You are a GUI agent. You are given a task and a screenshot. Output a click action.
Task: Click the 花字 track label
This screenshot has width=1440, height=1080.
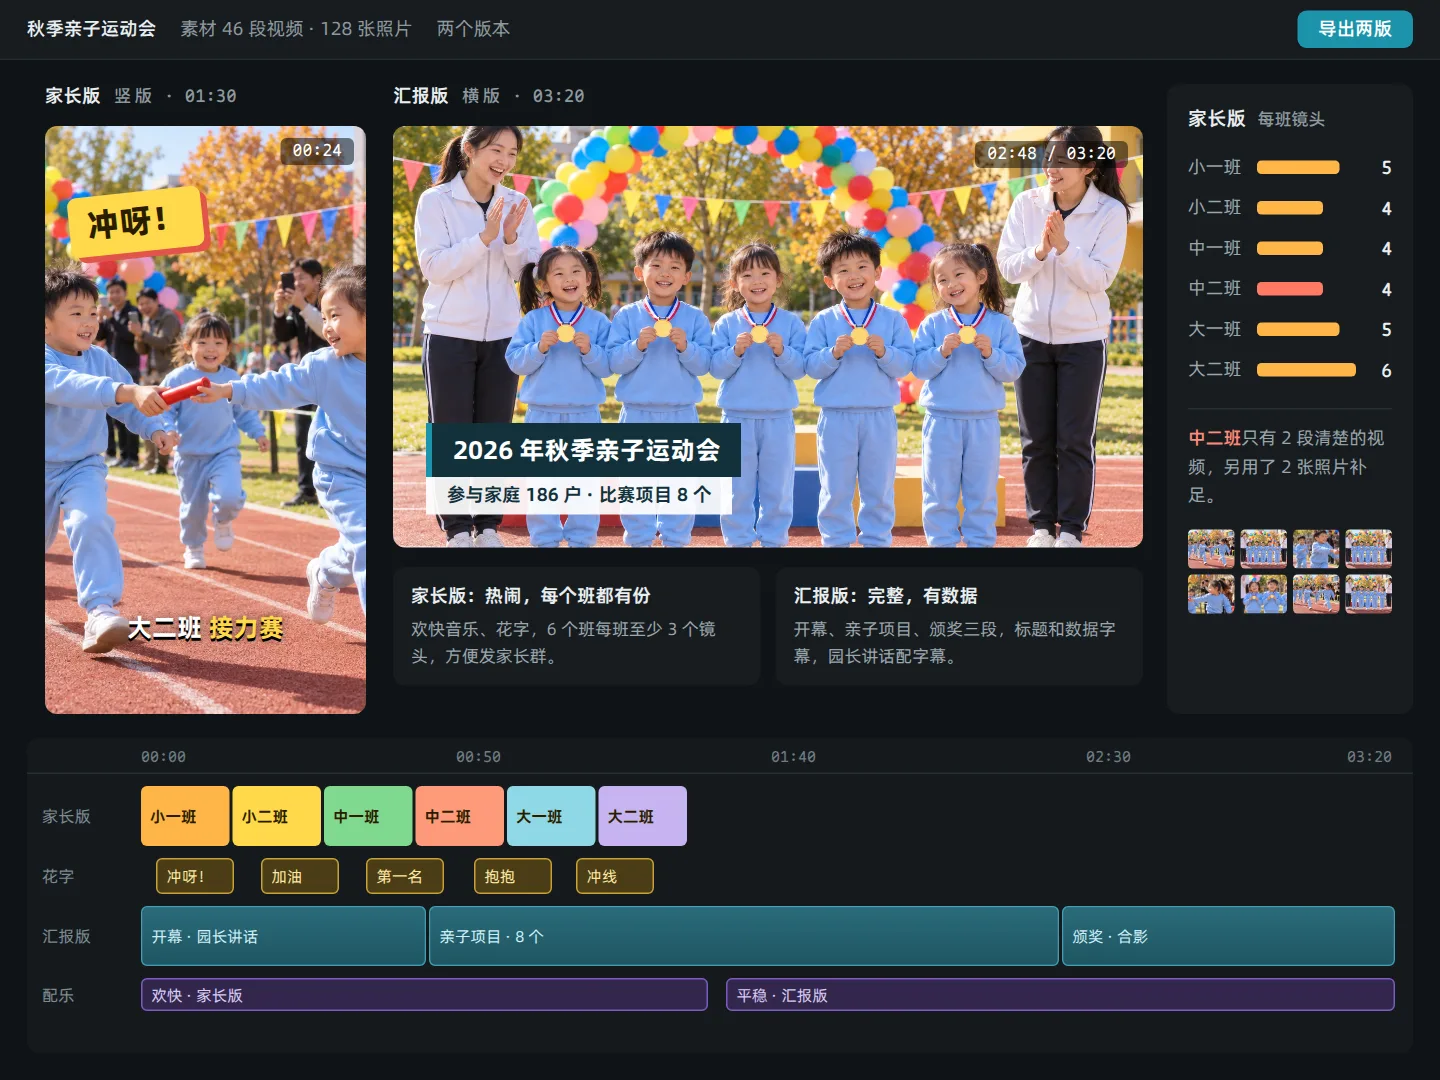pos(58,876)
